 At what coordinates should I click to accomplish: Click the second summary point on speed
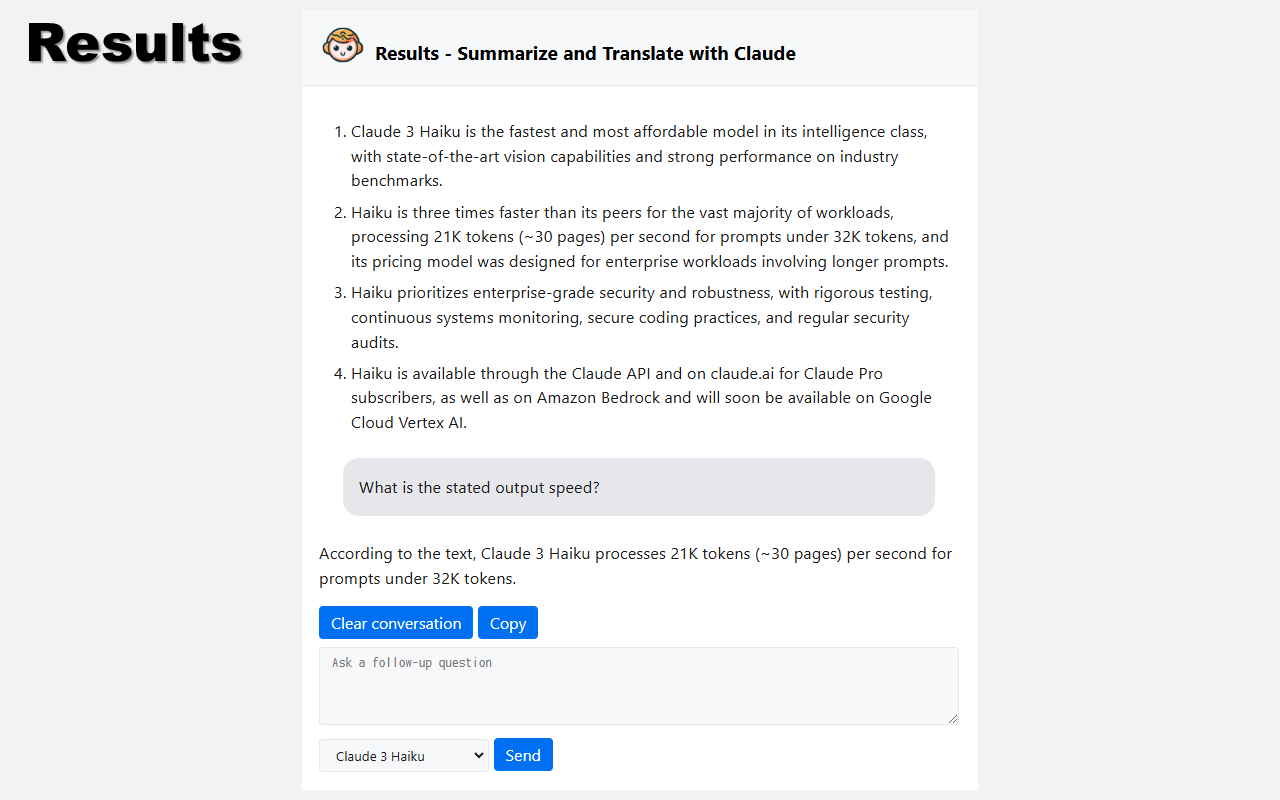(649, 238)
